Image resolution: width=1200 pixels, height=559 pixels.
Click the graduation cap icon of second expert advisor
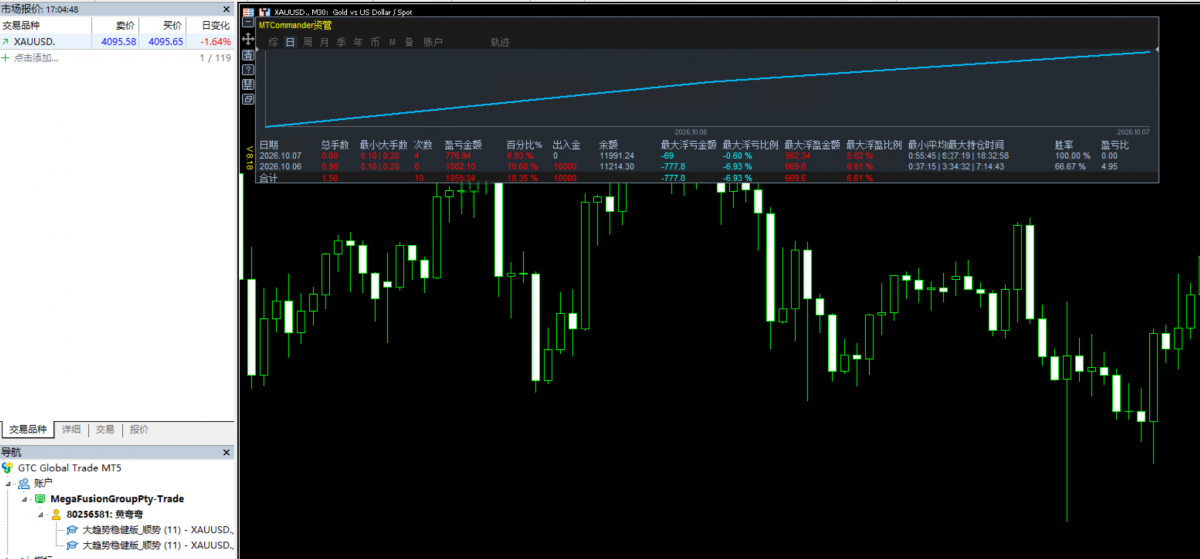(72, 546)
